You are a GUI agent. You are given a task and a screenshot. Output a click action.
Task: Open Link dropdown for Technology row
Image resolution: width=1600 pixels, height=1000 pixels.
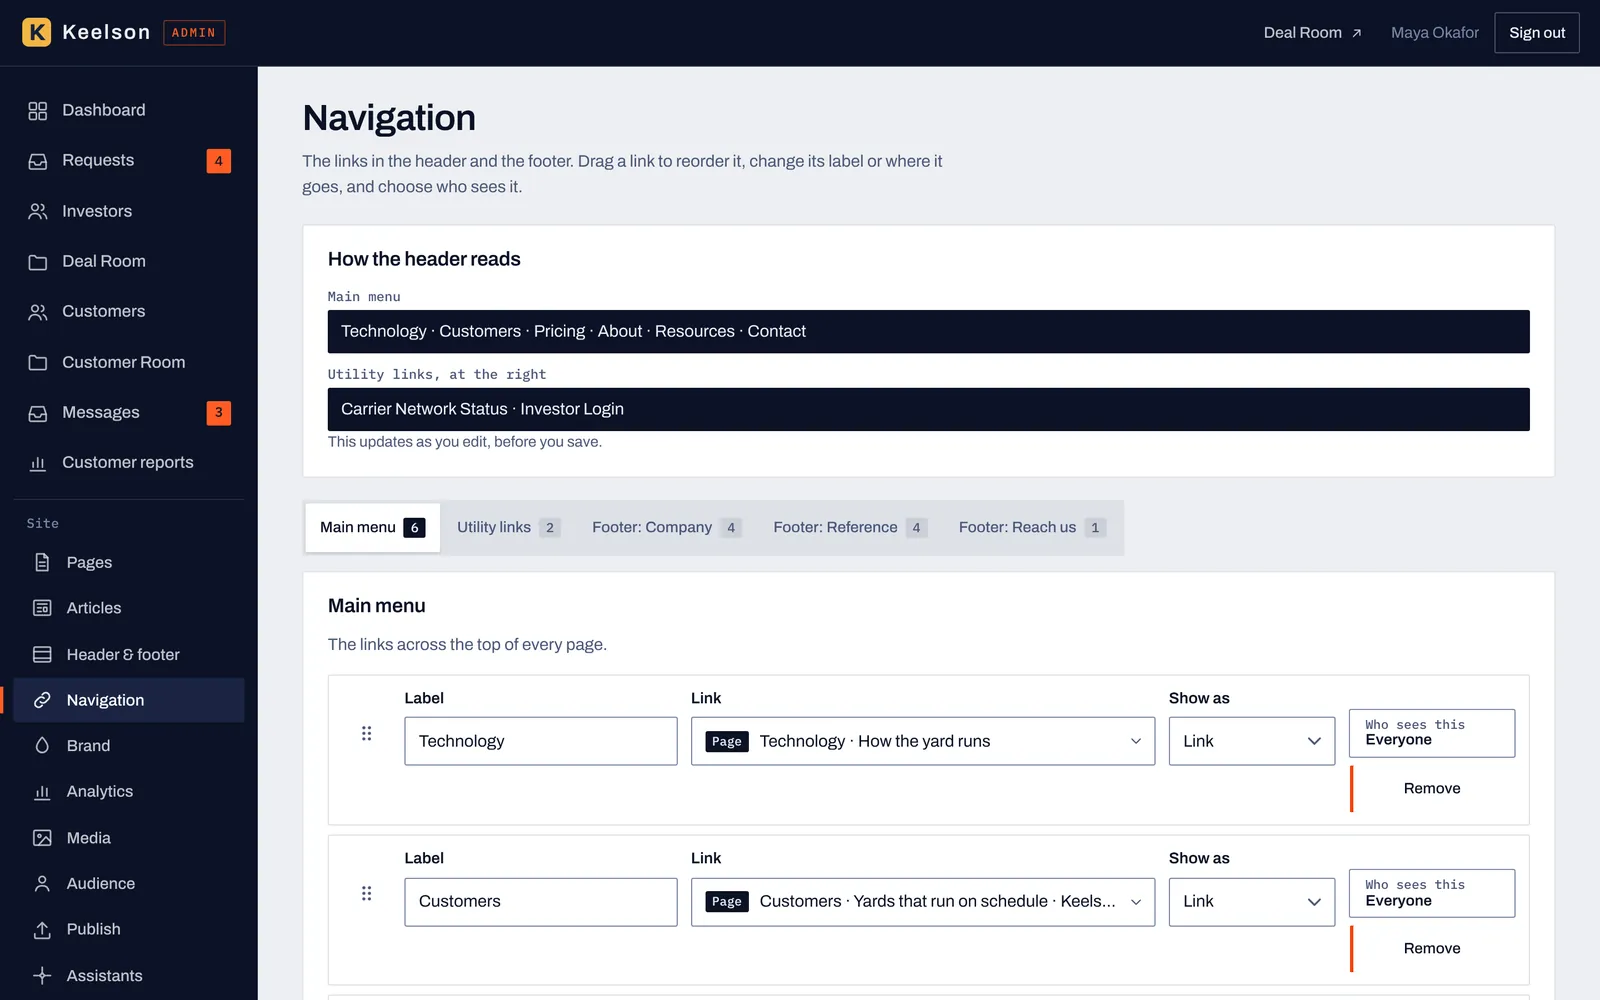click(923, 741)
